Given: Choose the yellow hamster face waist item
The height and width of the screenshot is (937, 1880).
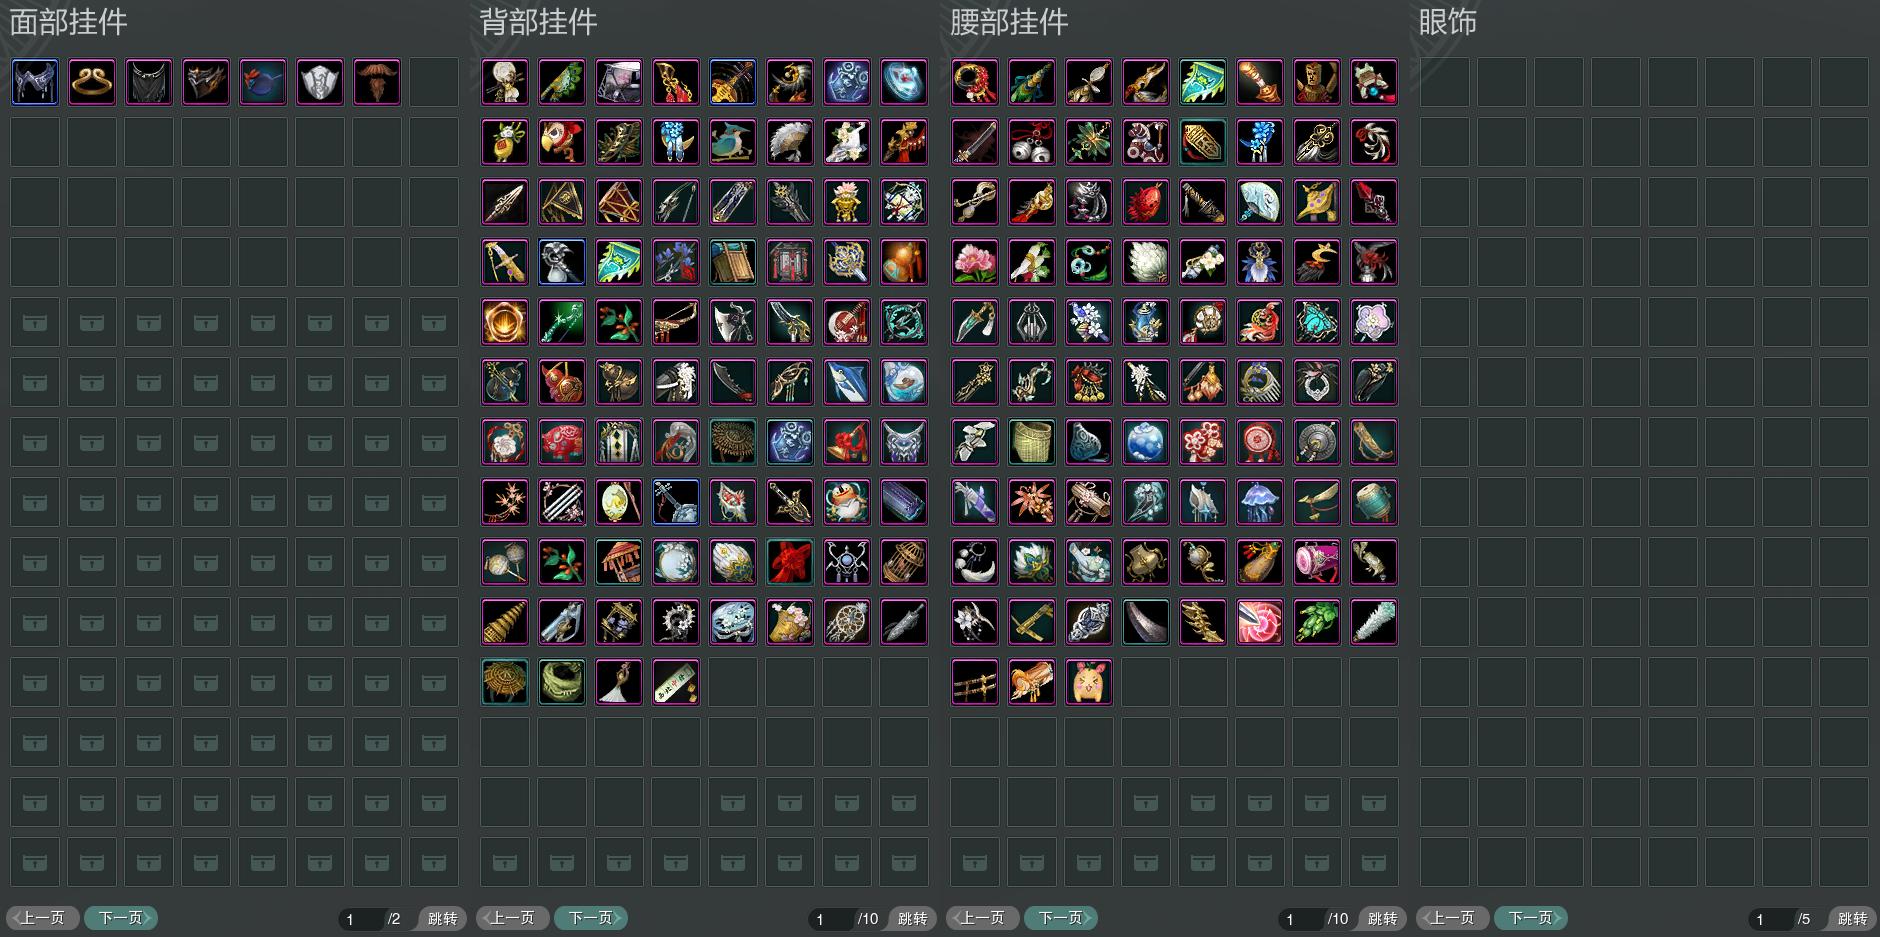Looking at the screenshot, I should point(1089,682).
